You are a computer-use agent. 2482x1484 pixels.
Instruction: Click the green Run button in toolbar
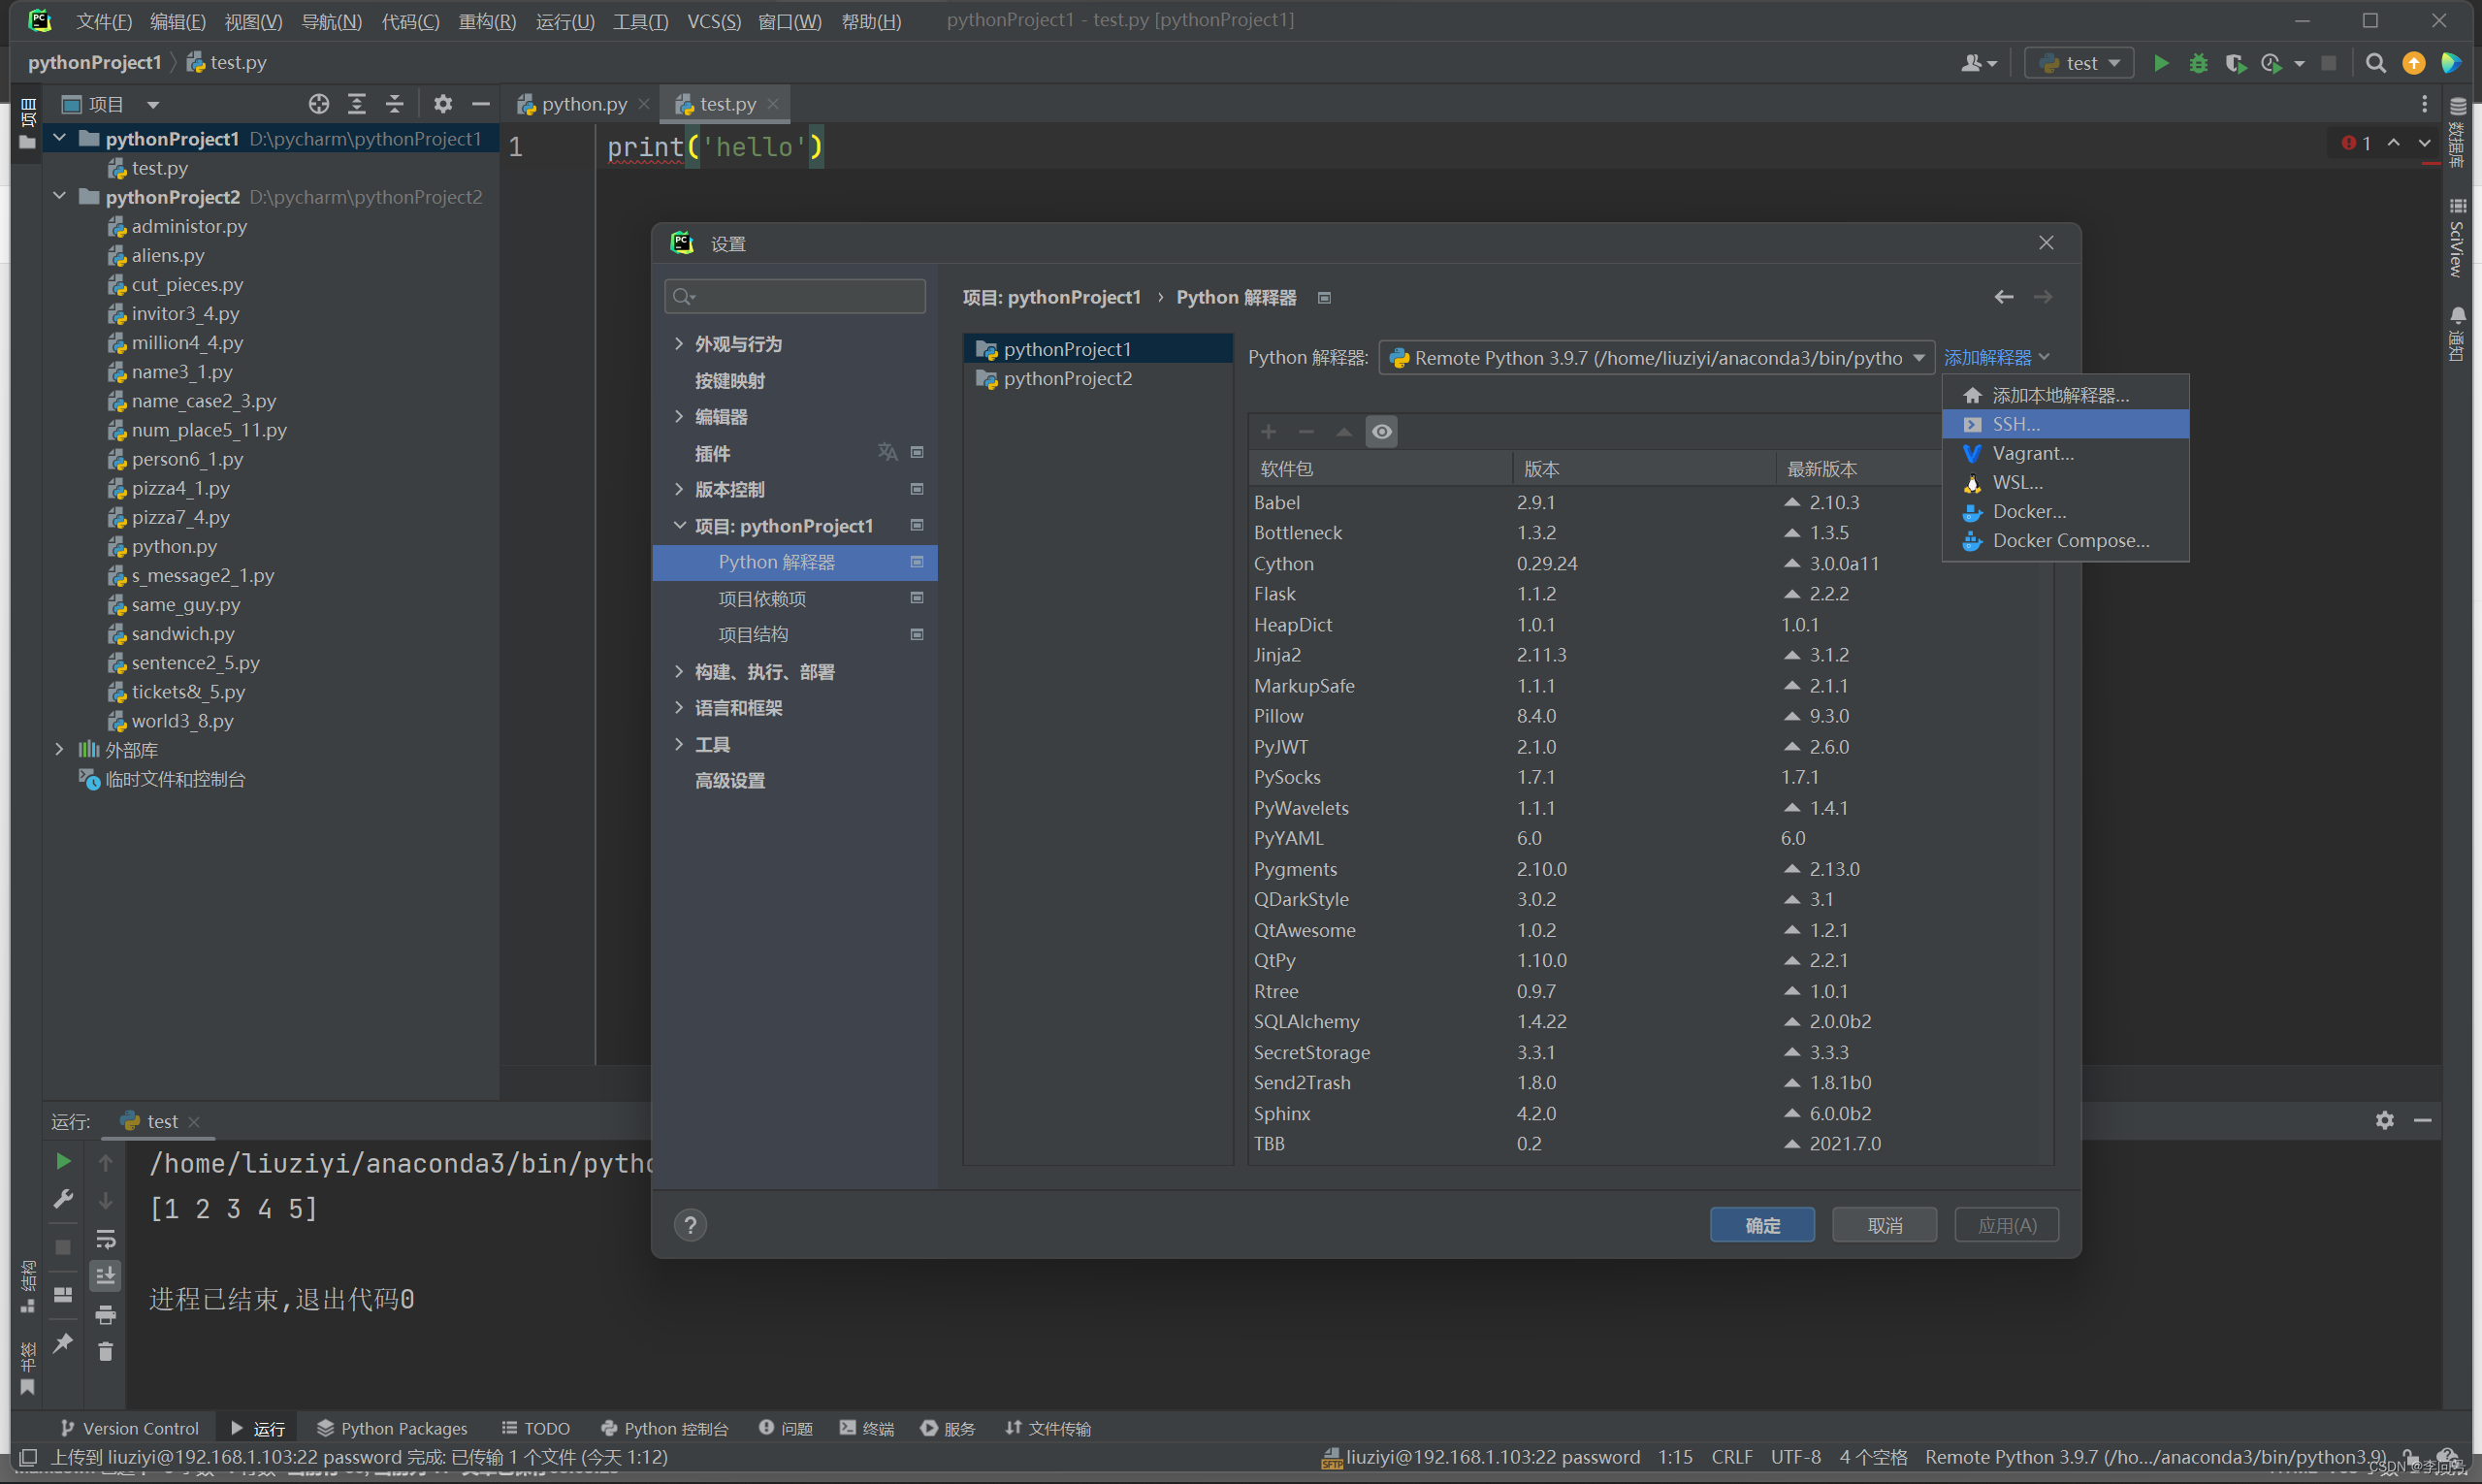click(2160, 63)
